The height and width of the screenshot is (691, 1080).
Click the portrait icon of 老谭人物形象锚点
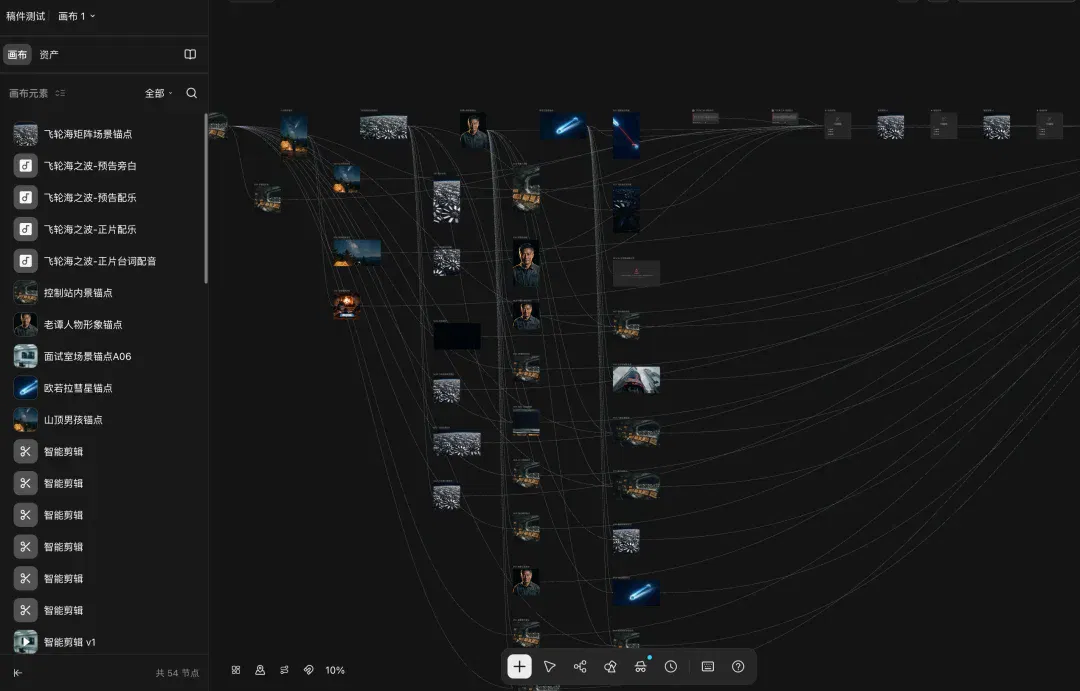point(25,324)
